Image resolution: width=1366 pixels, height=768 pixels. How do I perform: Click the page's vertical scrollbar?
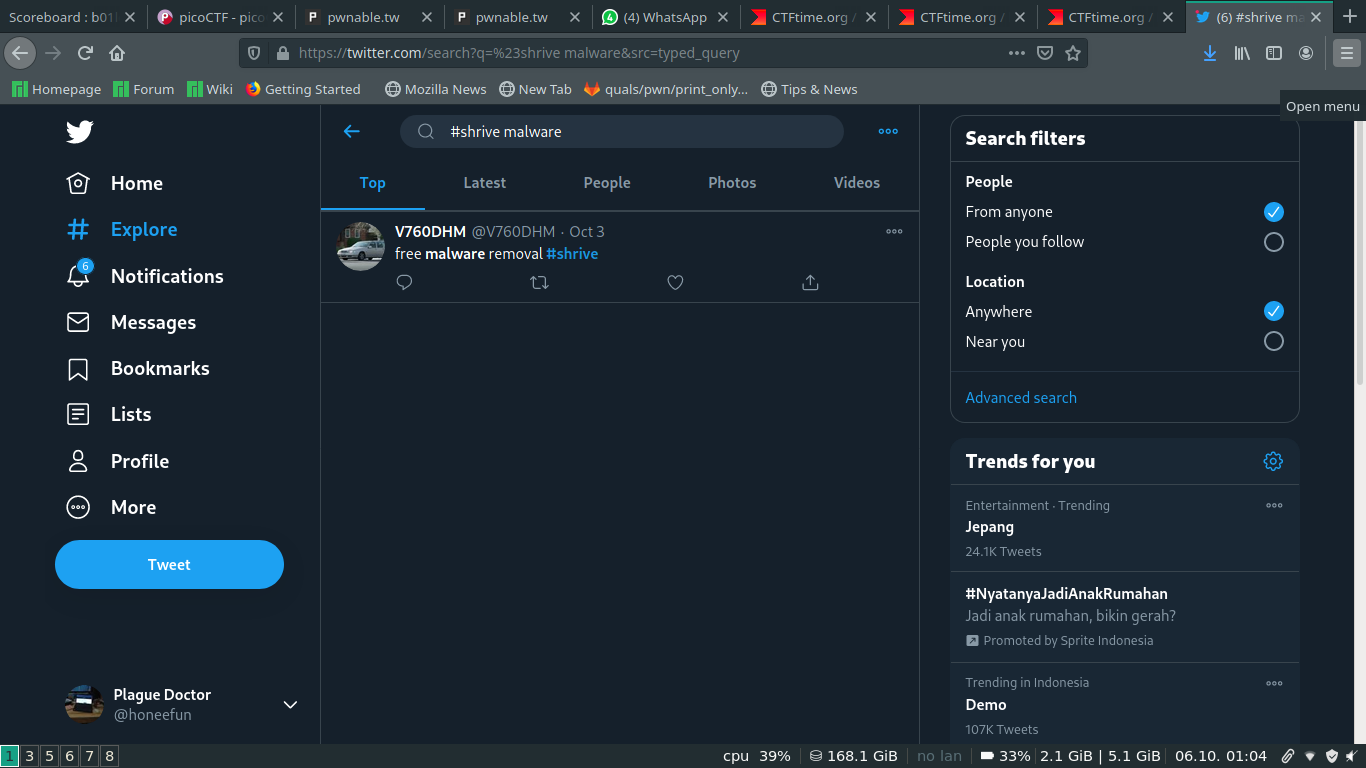point(1360,254)
